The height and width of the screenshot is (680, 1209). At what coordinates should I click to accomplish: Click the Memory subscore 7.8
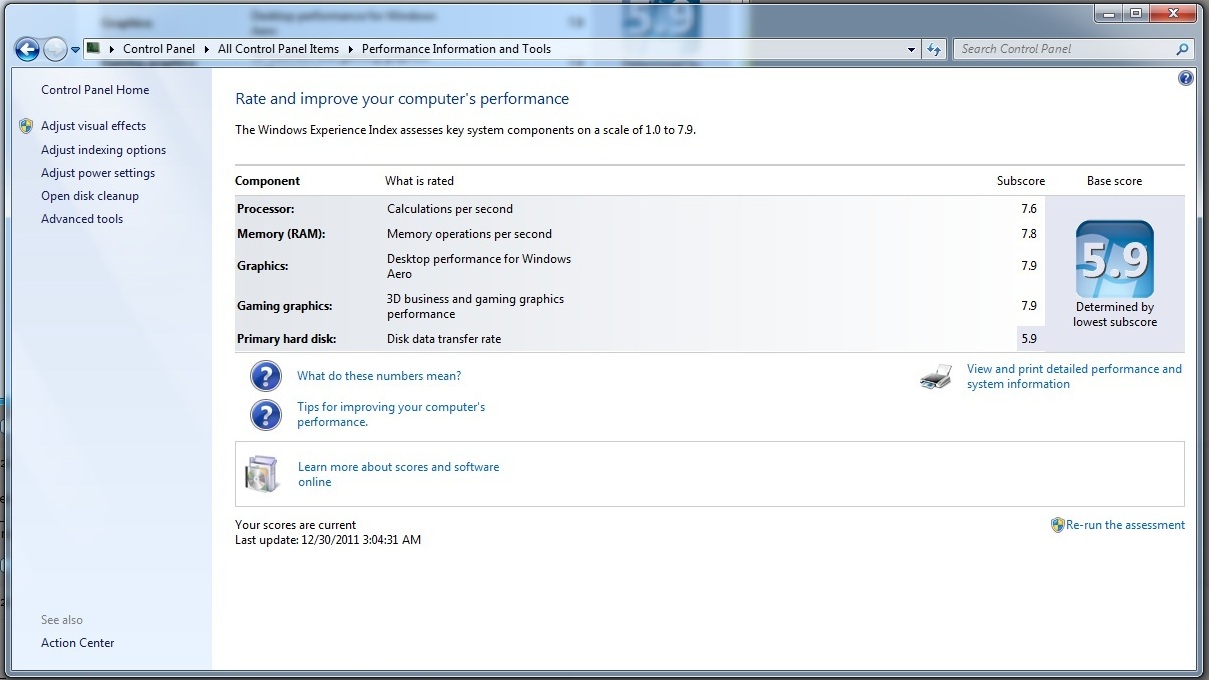pos(1029,234)
